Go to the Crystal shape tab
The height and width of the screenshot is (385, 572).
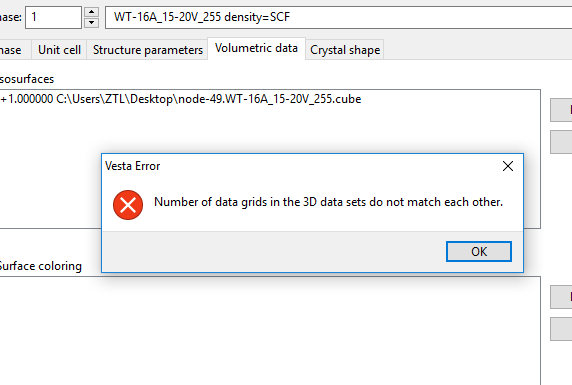(x=345, y=50)
